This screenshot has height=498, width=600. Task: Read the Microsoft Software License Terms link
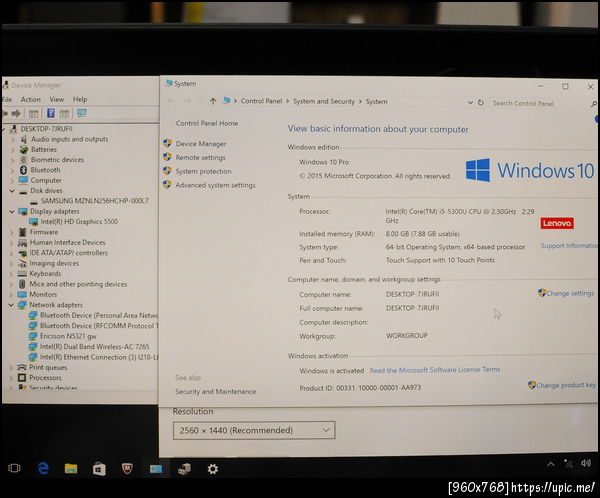click(435, 370)
